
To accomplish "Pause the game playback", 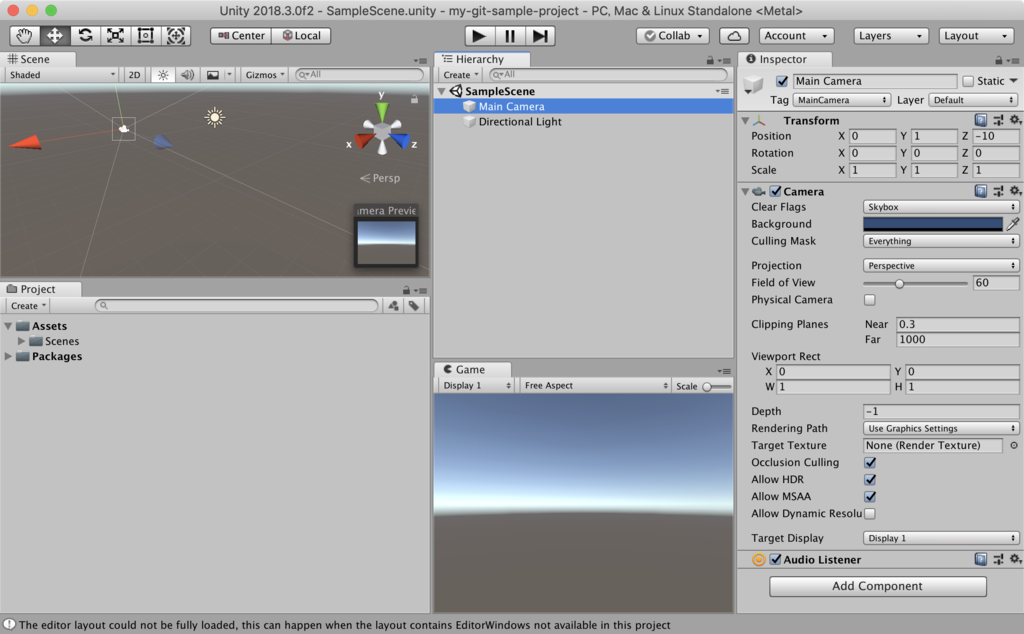I will (509, 36).
